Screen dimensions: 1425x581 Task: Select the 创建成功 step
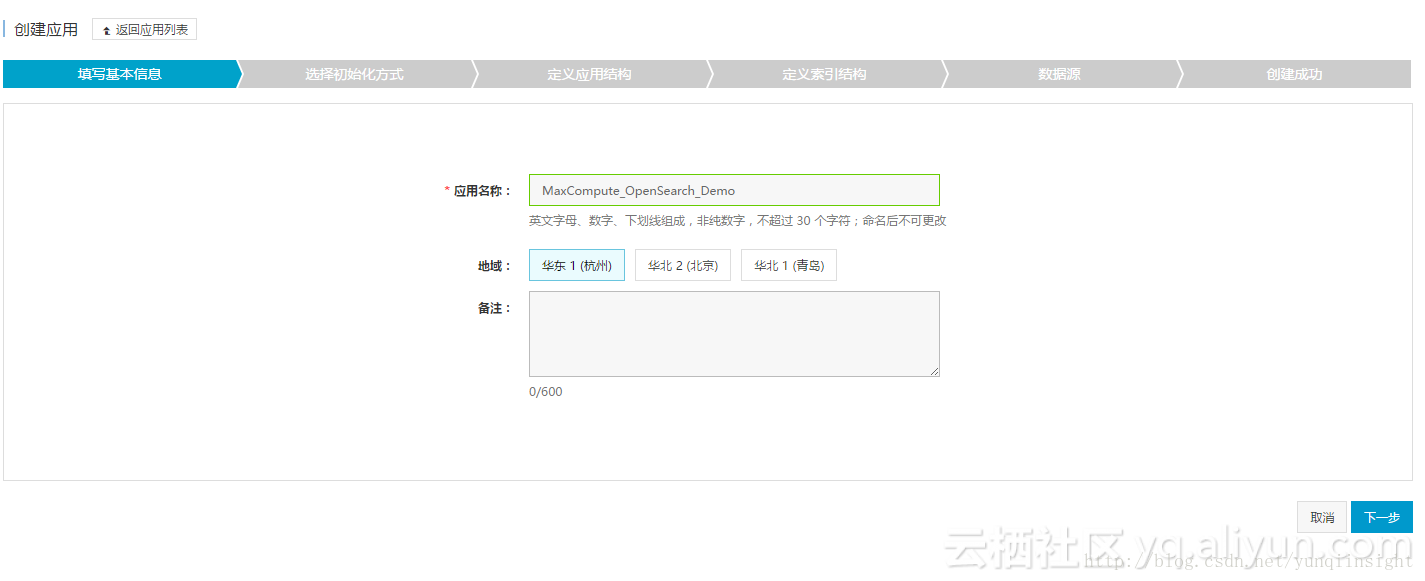click(1295, 74)
